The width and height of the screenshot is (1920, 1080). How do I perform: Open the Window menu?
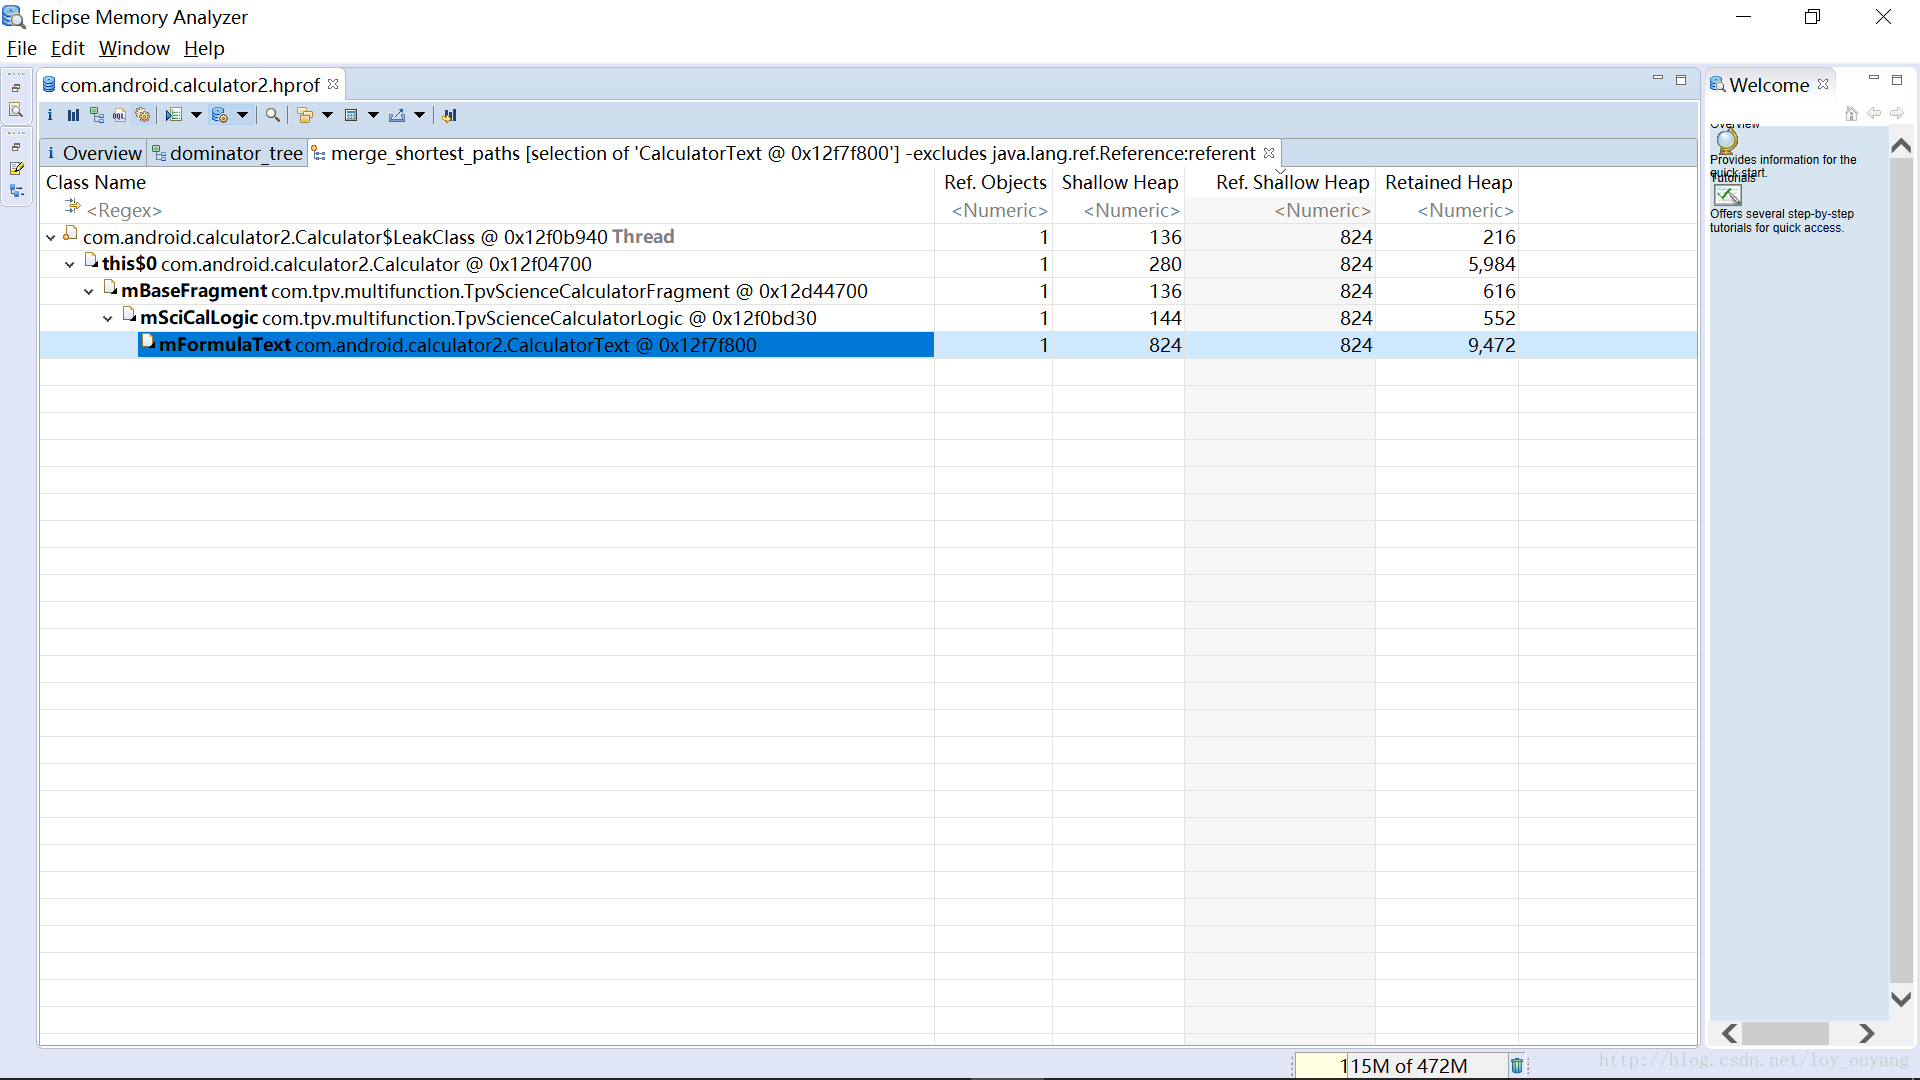coord(134,48)
